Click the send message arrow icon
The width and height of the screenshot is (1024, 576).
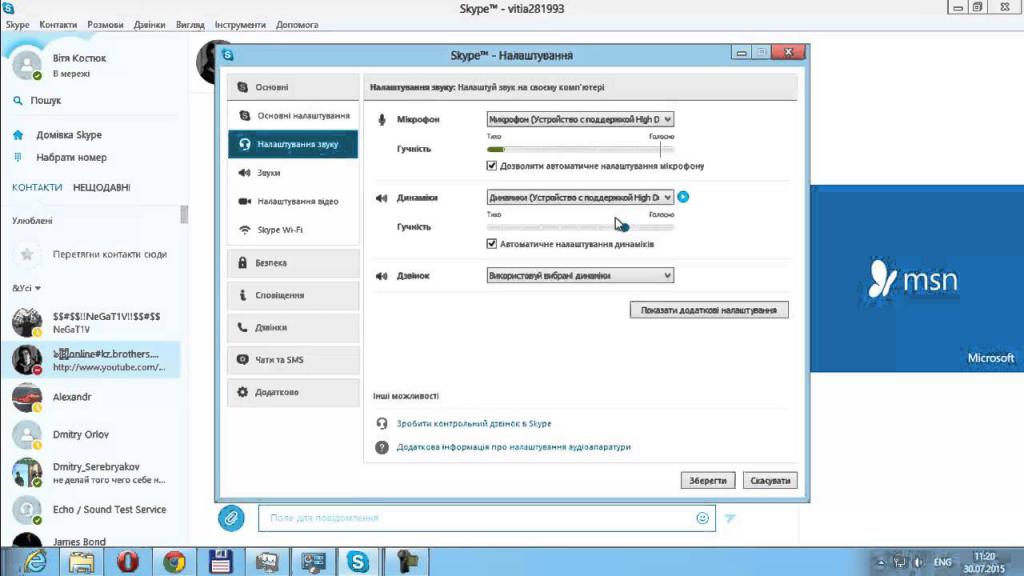[730, 519]
